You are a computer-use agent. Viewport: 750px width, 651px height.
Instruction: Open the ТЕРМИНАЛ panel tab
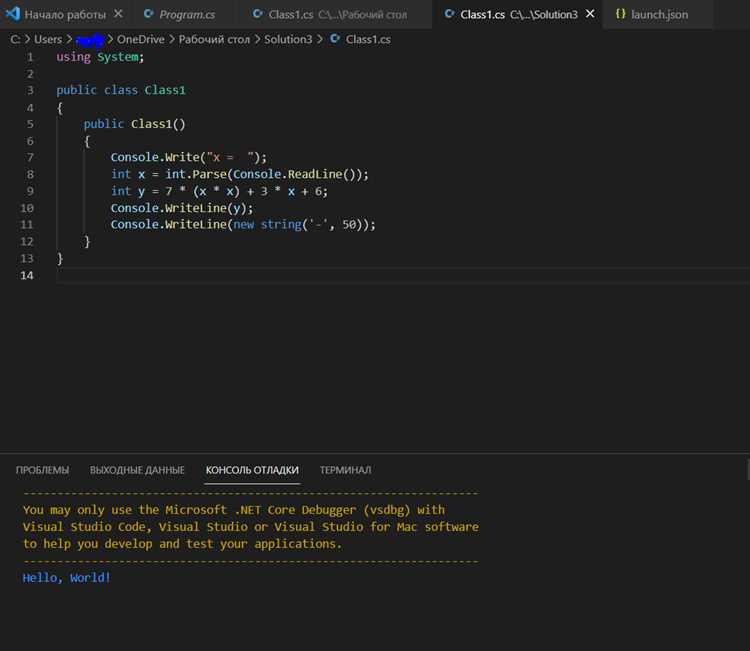click(x=345, y=470)
